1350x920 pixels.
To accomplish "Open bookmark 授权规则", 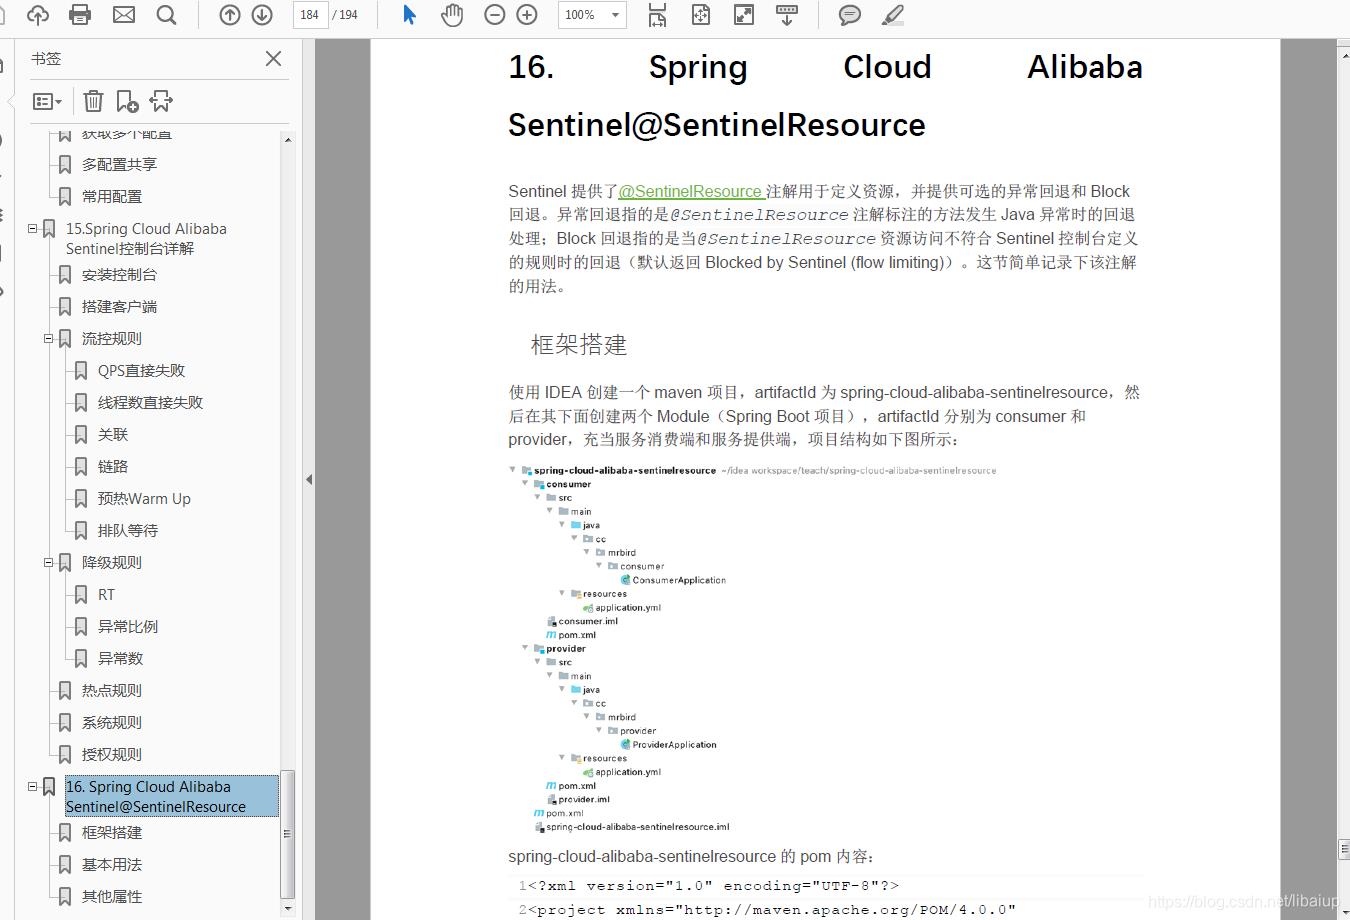I will click(112, 755).
